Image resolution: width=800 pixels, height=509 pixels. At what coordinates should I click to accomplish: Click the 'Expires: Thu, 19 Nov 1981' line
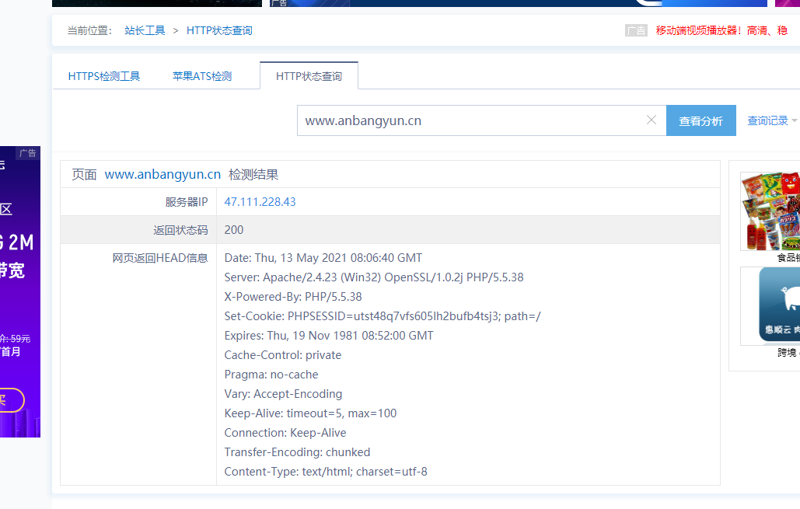coord(329,336)
